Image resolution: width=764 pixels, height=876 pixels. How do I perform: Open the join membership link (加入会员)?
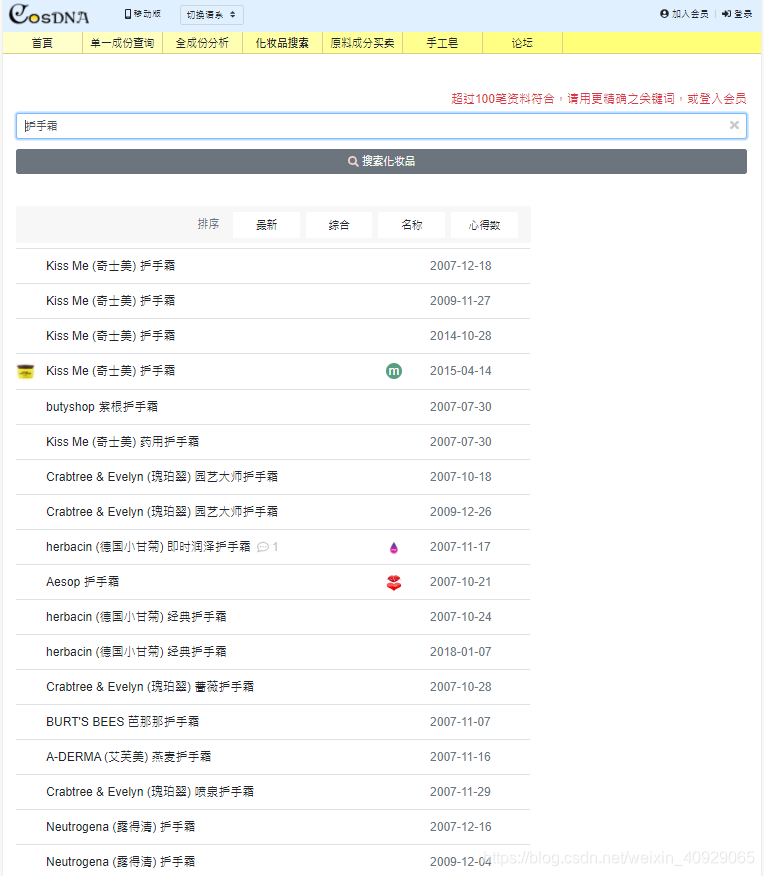[684, 14]
